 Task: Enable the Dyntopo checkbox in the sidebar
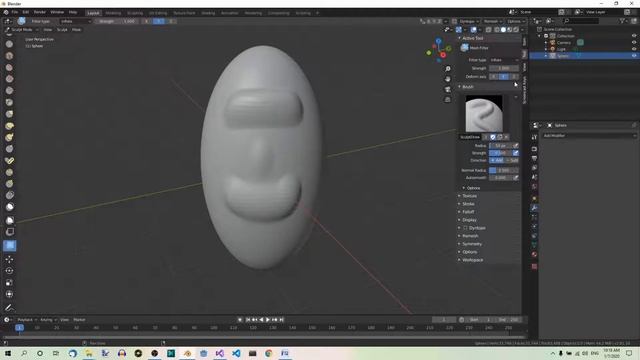point(465,228)
